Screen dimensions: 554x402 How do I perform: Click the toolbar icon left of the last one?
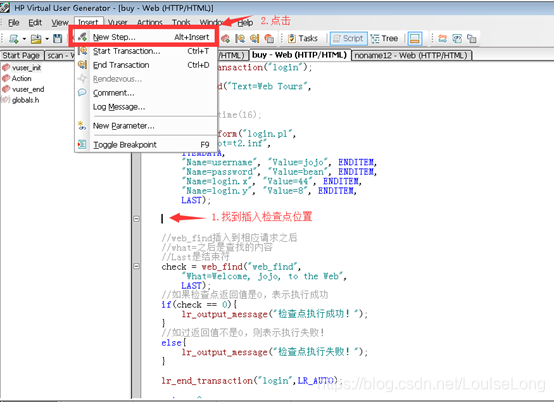click(457, 38)
